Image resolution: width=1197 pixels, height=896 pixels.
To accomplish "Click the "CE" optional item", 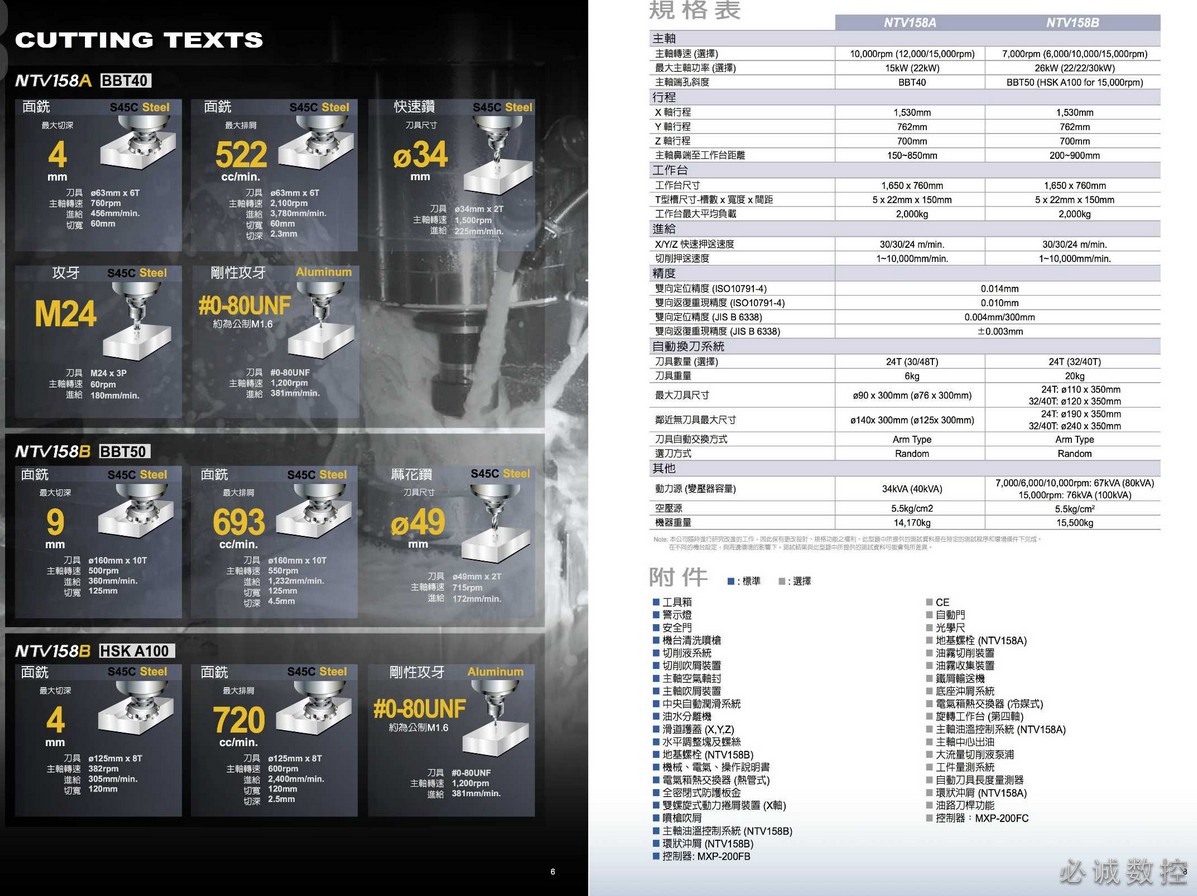I will (x=943, y=602).
